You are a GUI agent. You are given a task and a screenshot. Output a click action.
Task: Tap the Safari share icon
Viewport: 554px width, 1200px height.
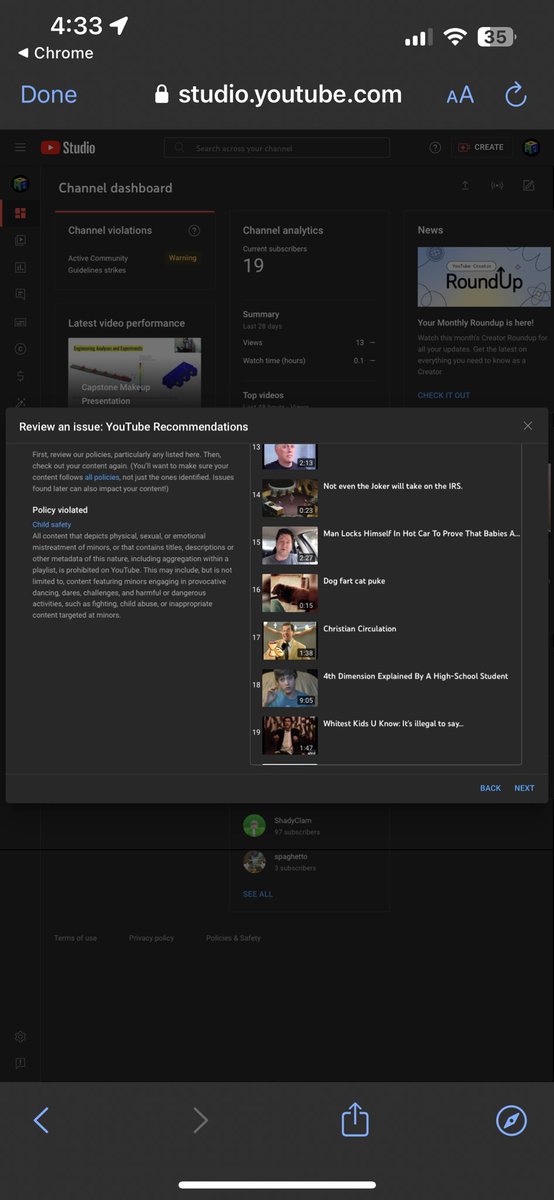(x=355, y=1119)
